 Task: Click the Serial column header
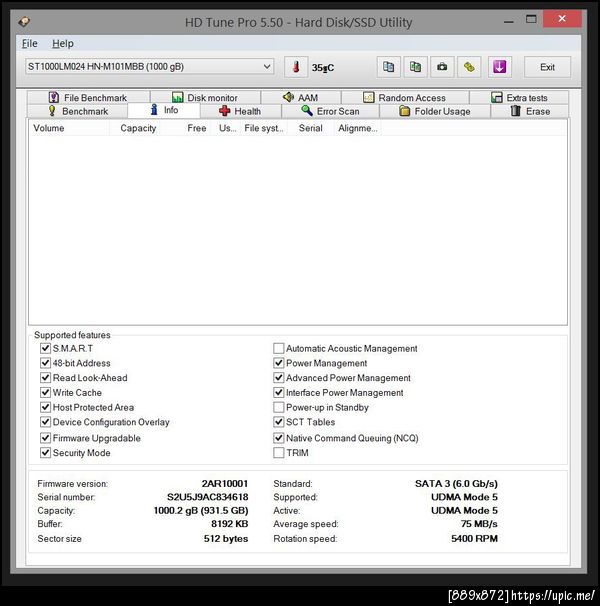click(x=310, y=128)
